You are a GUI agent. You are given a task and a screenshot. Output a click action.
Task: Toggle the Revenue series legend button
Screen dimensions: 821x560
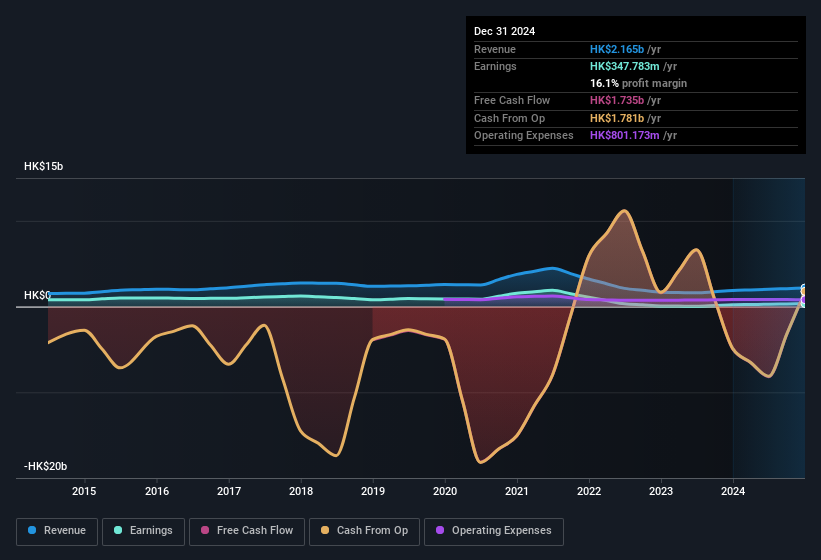tap(57, 531)
